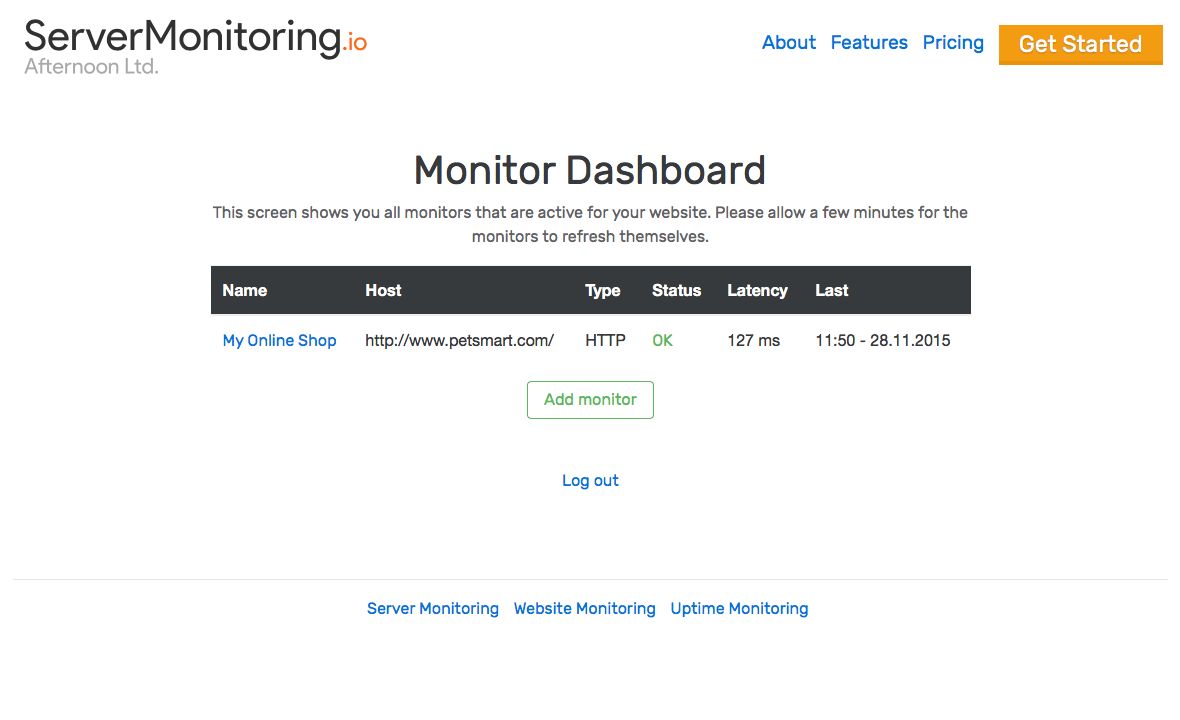This screenshot has width=1180, height=720.
Task: Click the Afternoon Ltd. tagline
Action: point(91,66)
